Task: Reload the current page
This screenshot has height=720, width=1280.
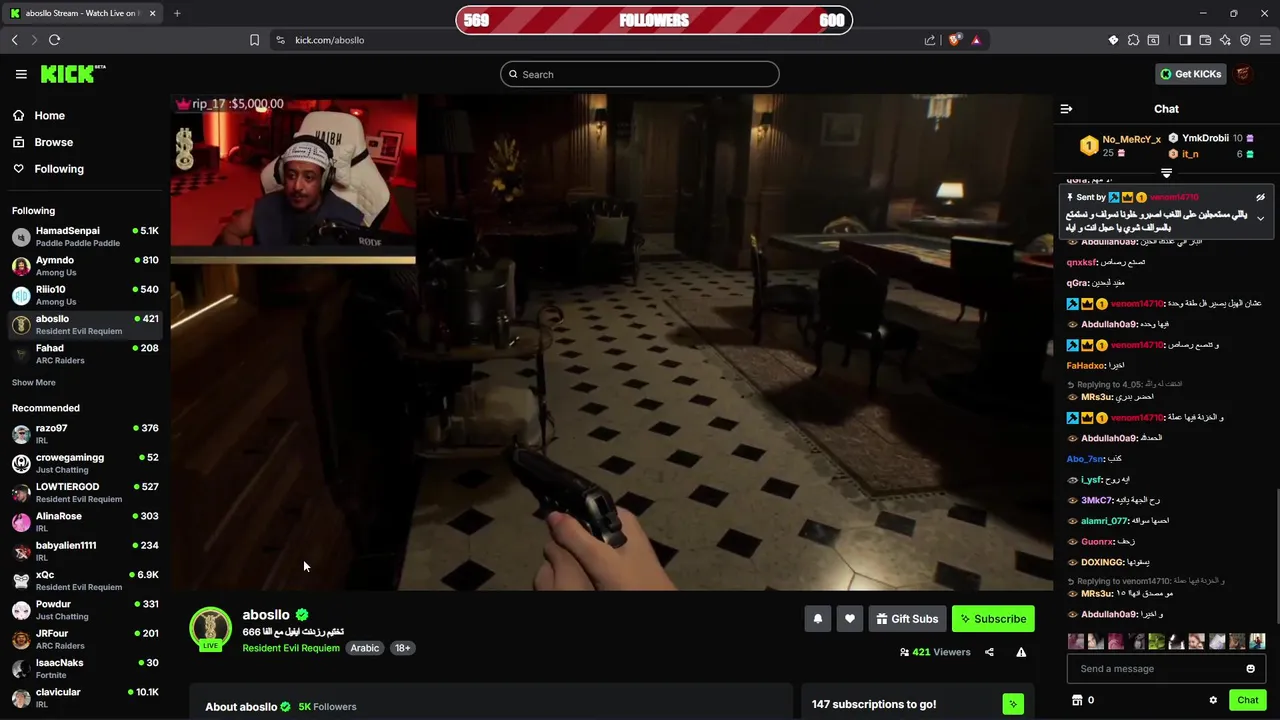Action: pos(54,40)
